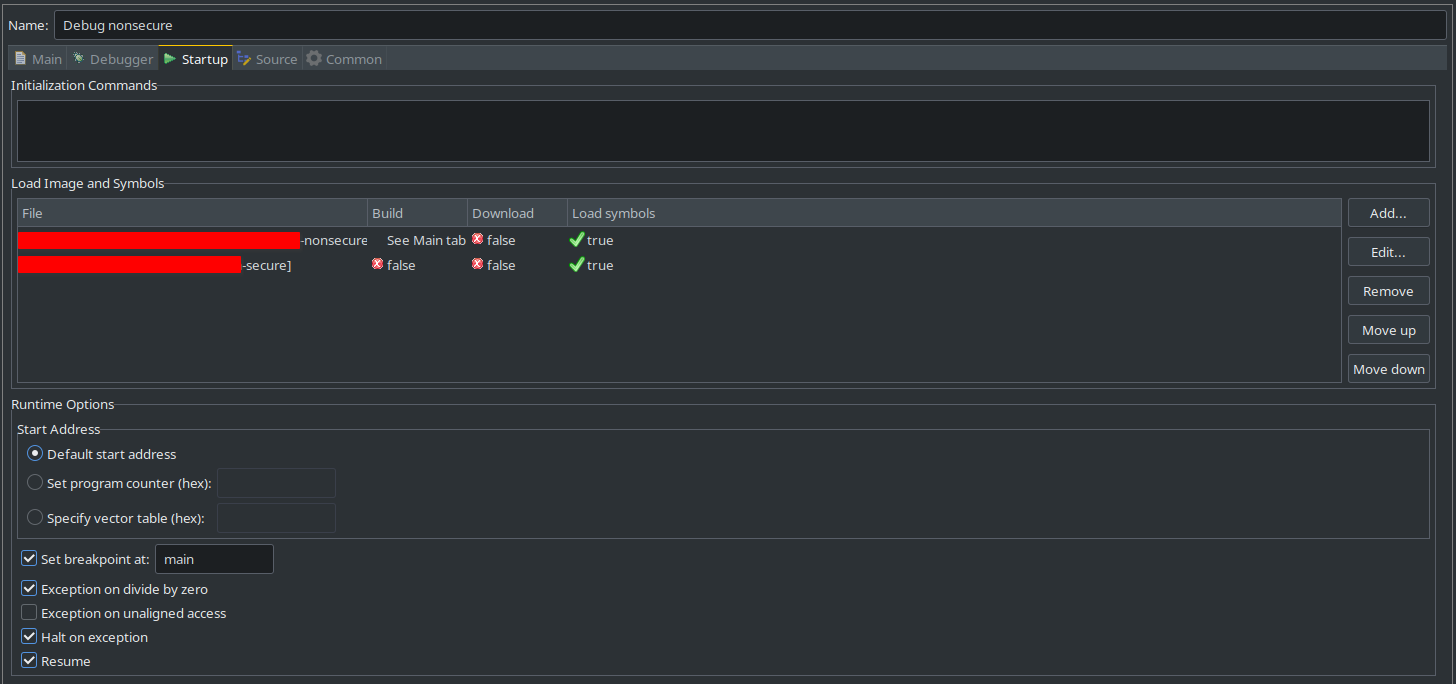
Task: Uncheck the Resume checkbox
Action: click(x=29, y=660)
